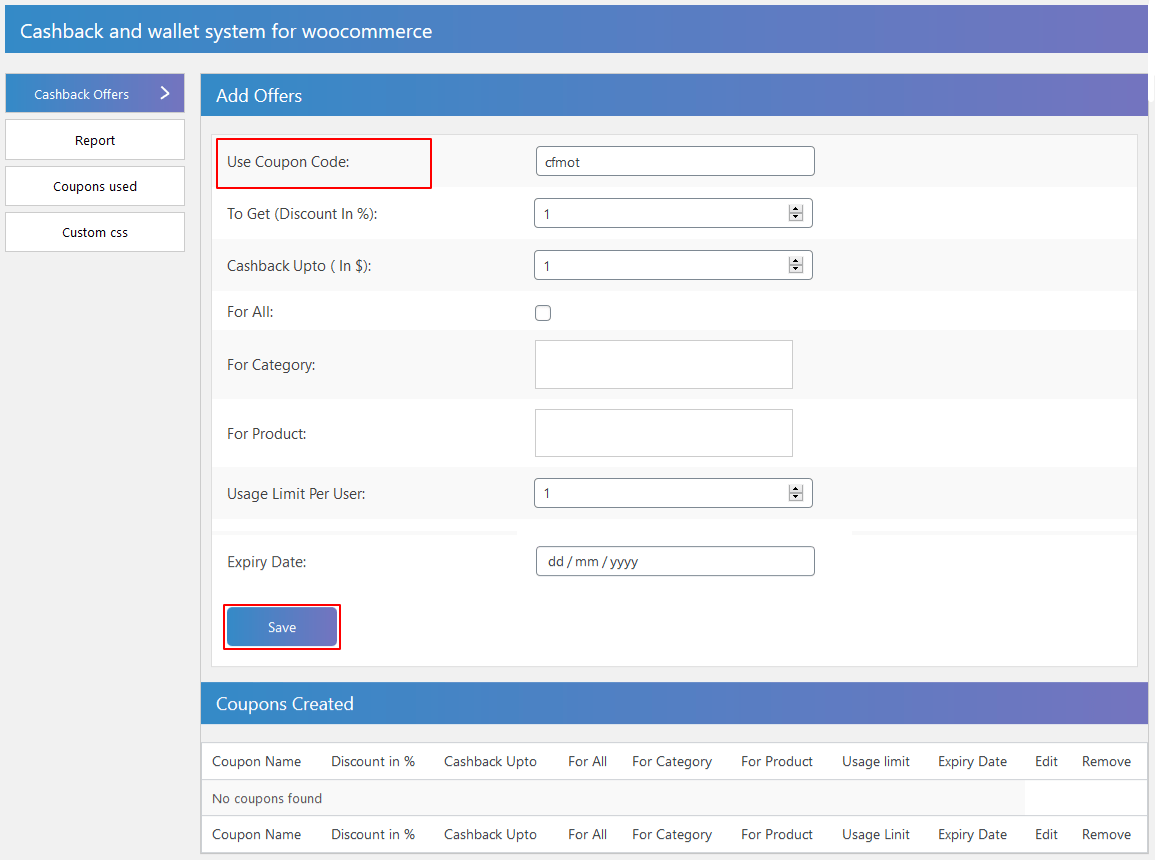Click the Expiry Date top column header

[972, 761]
